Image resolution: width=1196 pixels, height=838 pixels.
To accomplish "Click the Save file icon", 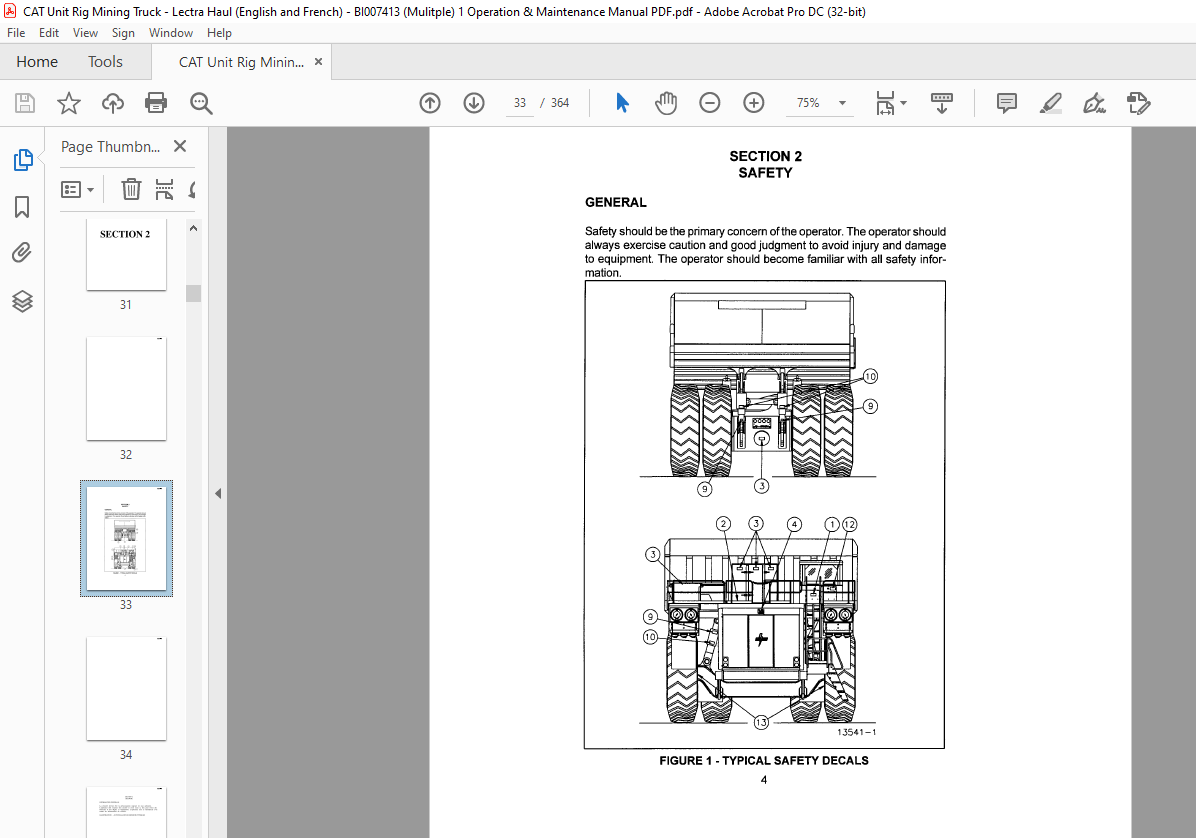I will (x=25, y=103).
